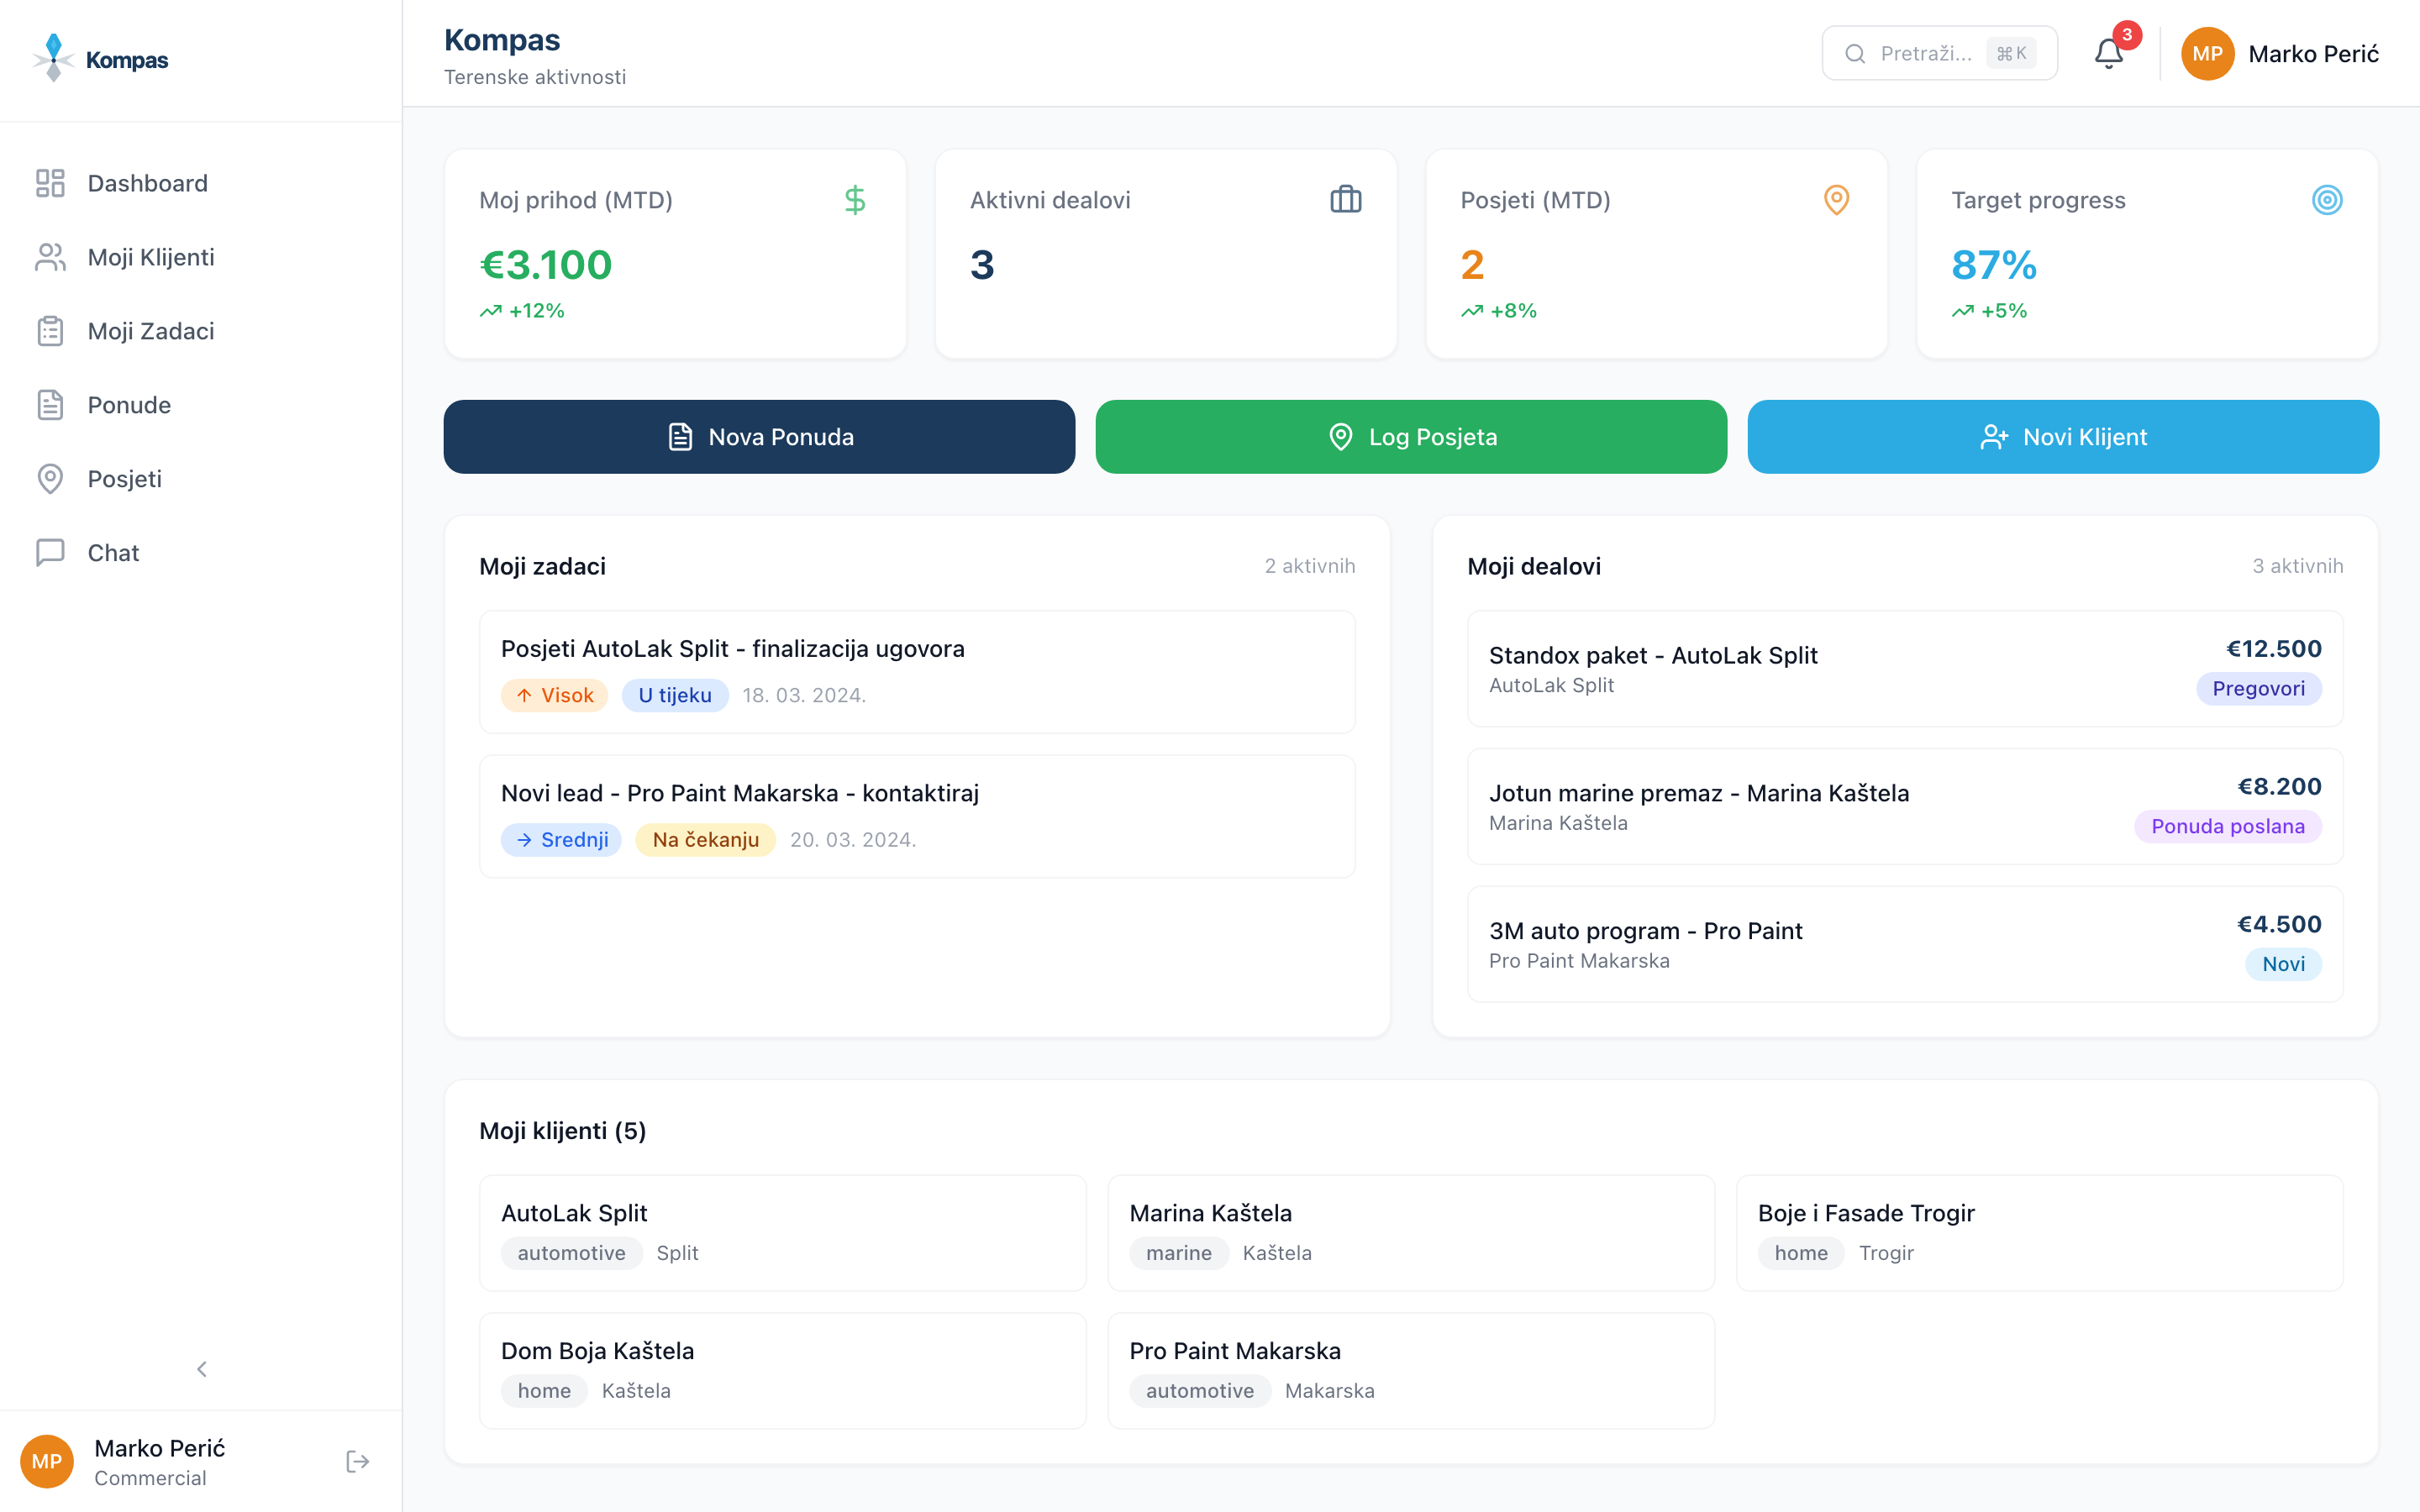Click the map pin icon on Posjeti card
Screen dimensions: 2420x1512
tap(1836, 200)
